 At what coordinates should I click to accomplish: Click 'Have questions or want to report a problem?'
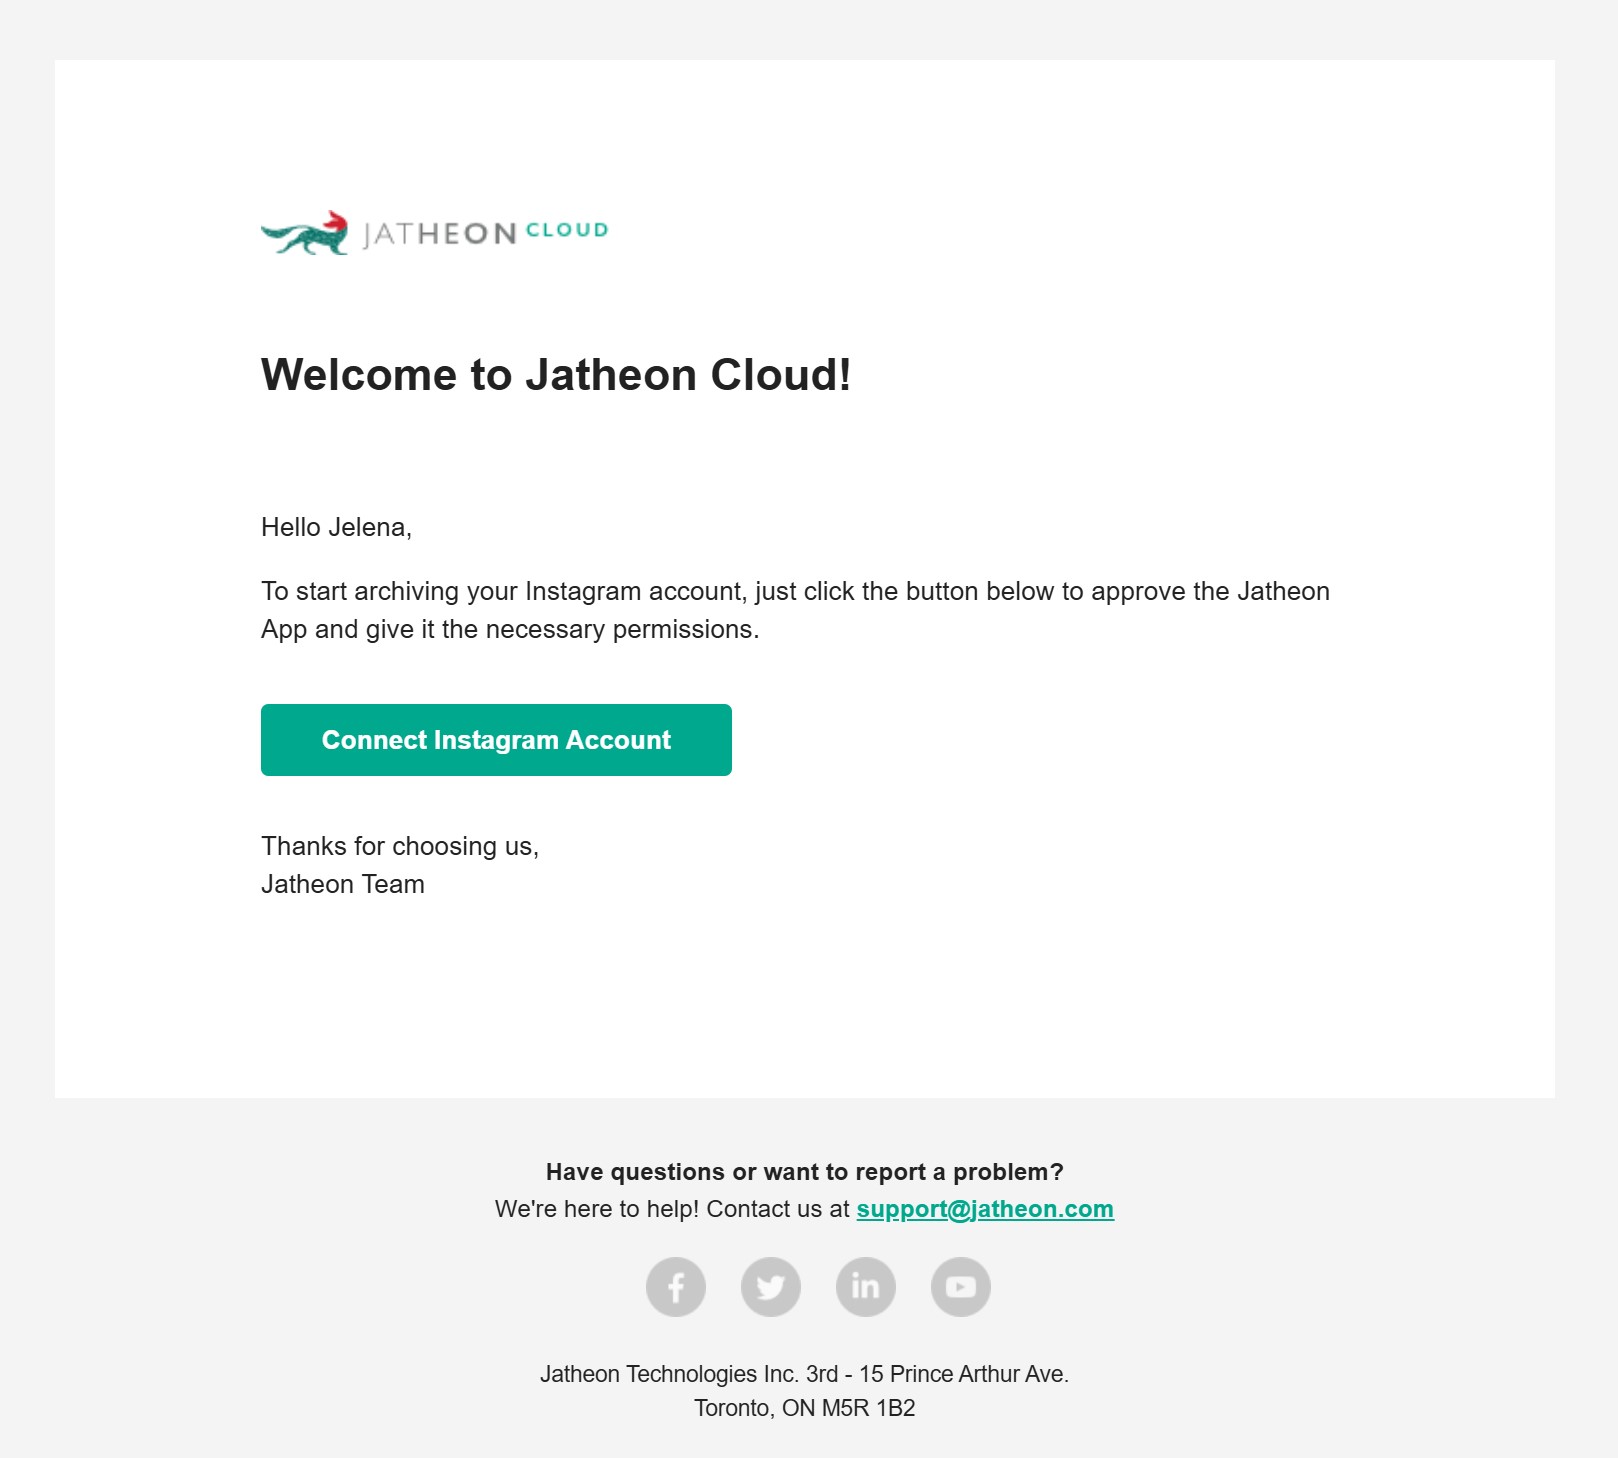click(x=805, y=1172)
